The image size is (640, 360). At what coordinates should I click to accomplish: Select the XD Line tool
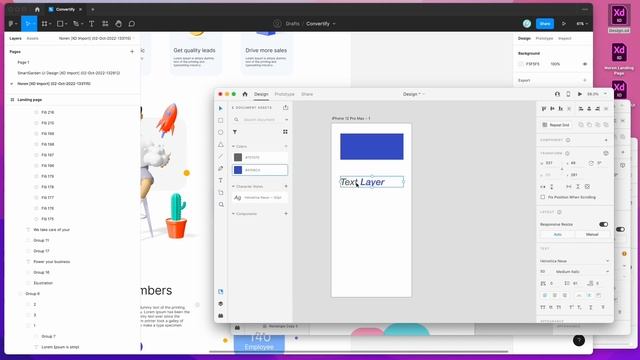(x=221, y=156)
